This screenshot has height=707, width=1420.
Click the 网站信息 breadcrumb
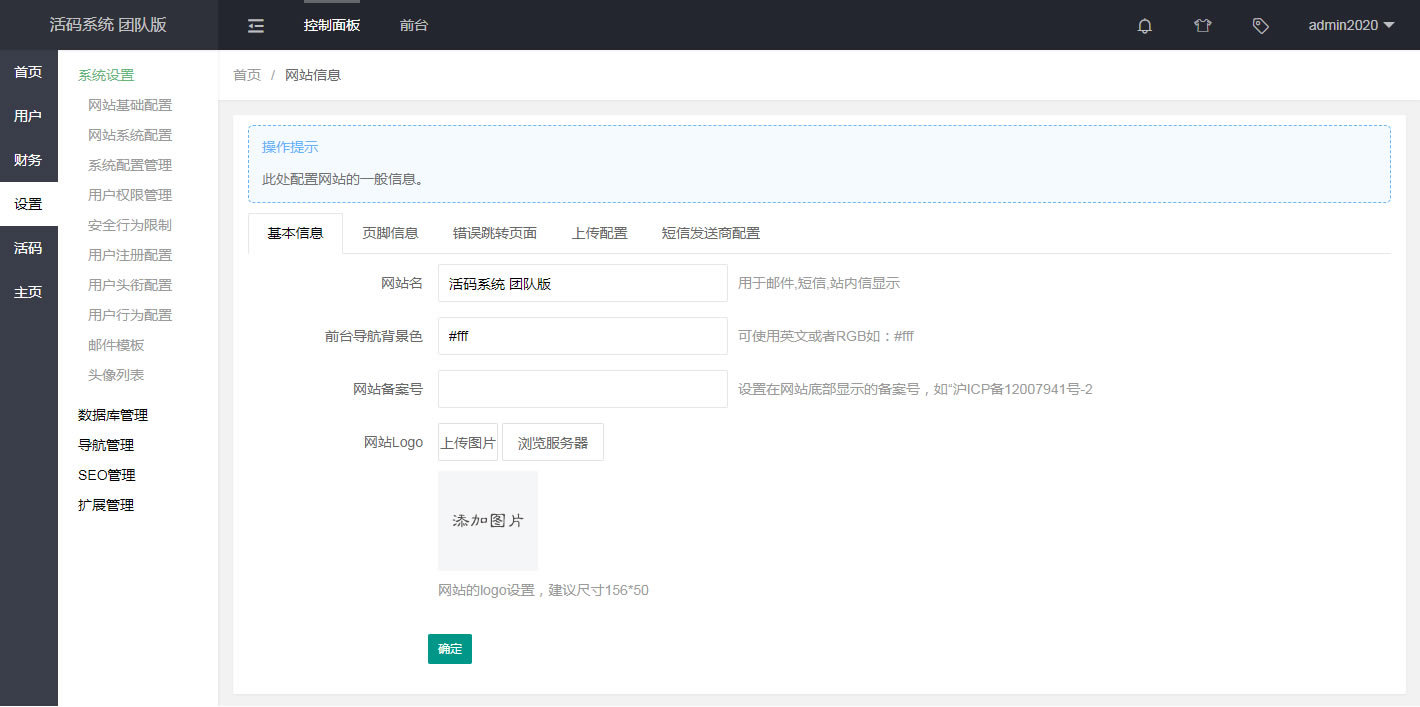click(x=313, y=75)
